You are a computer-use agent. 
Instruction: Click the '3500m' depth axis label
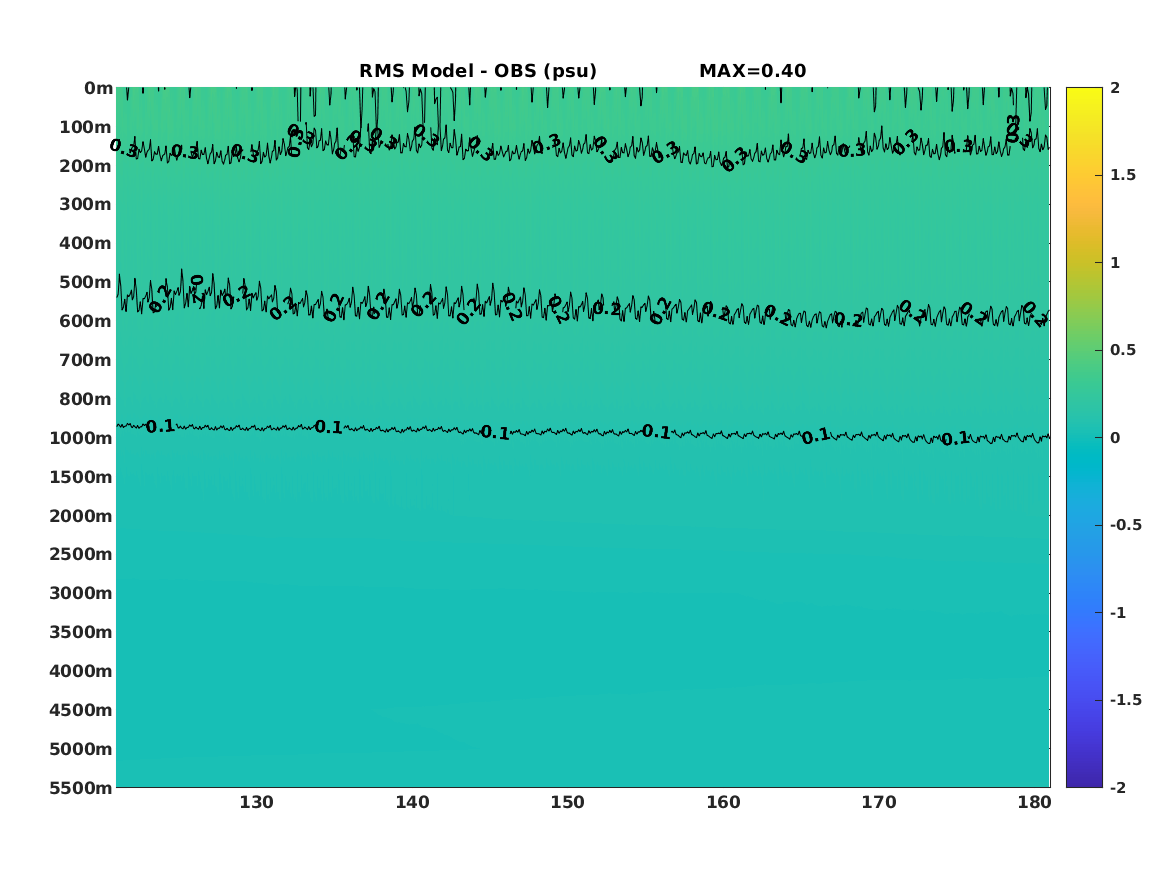tap(80, 632)
